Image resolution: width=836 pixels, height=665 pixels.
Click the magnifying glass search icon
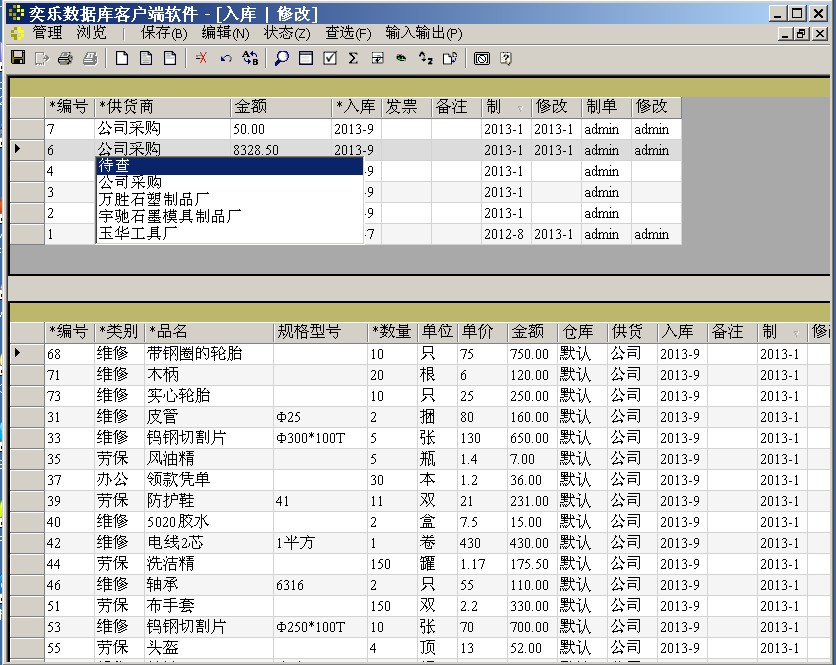(x=282, y=58)
